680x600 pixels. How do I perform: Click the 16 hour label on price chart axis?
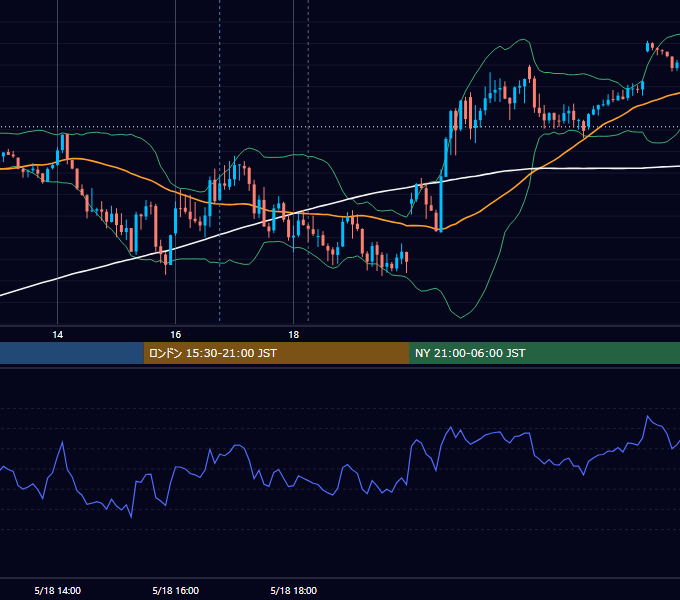click(x=176, y=335)
